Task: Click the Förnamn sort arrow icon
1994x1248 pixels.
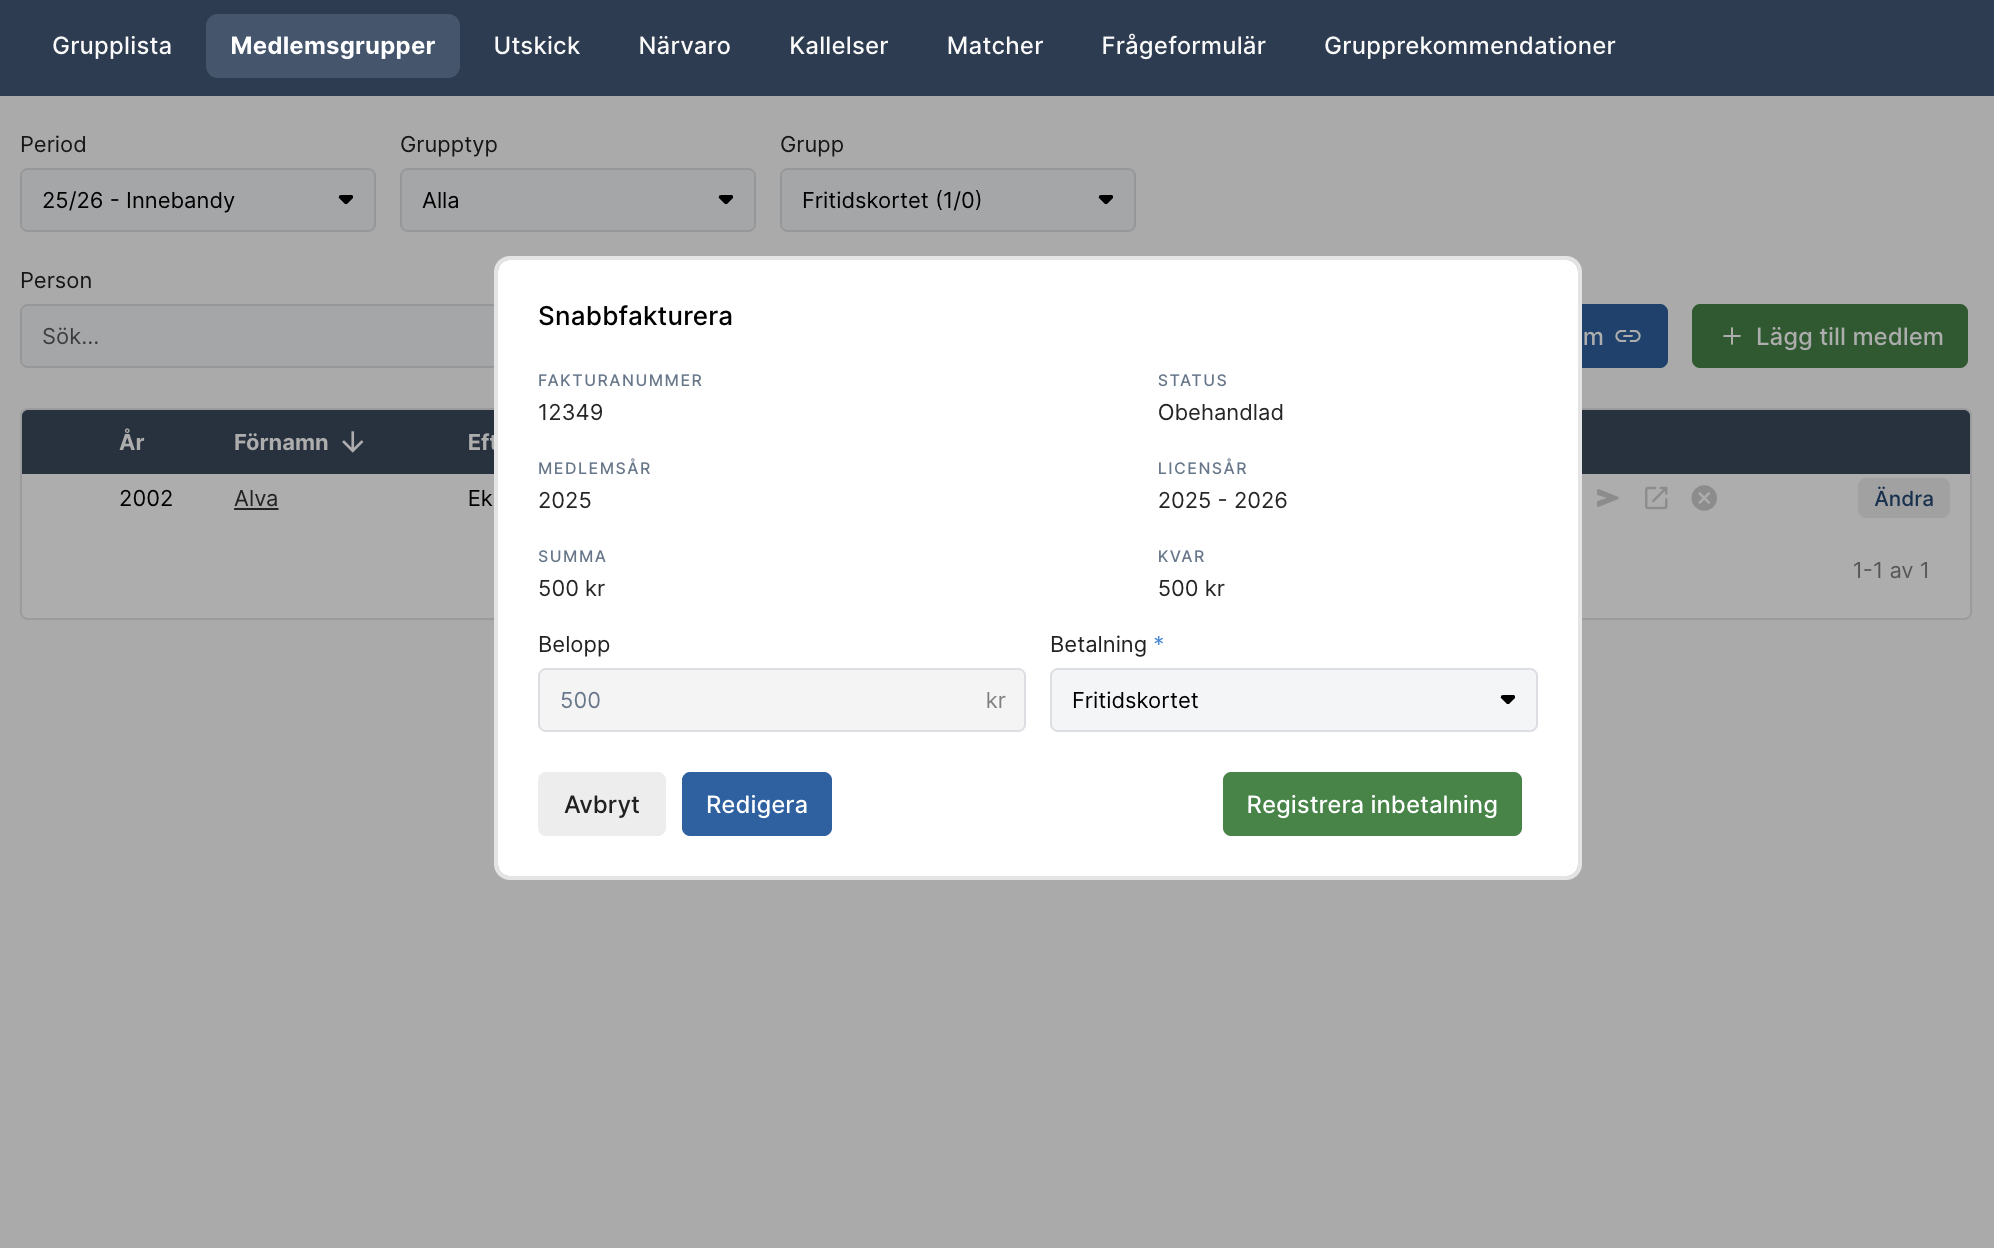Action: tap(353, 442)
